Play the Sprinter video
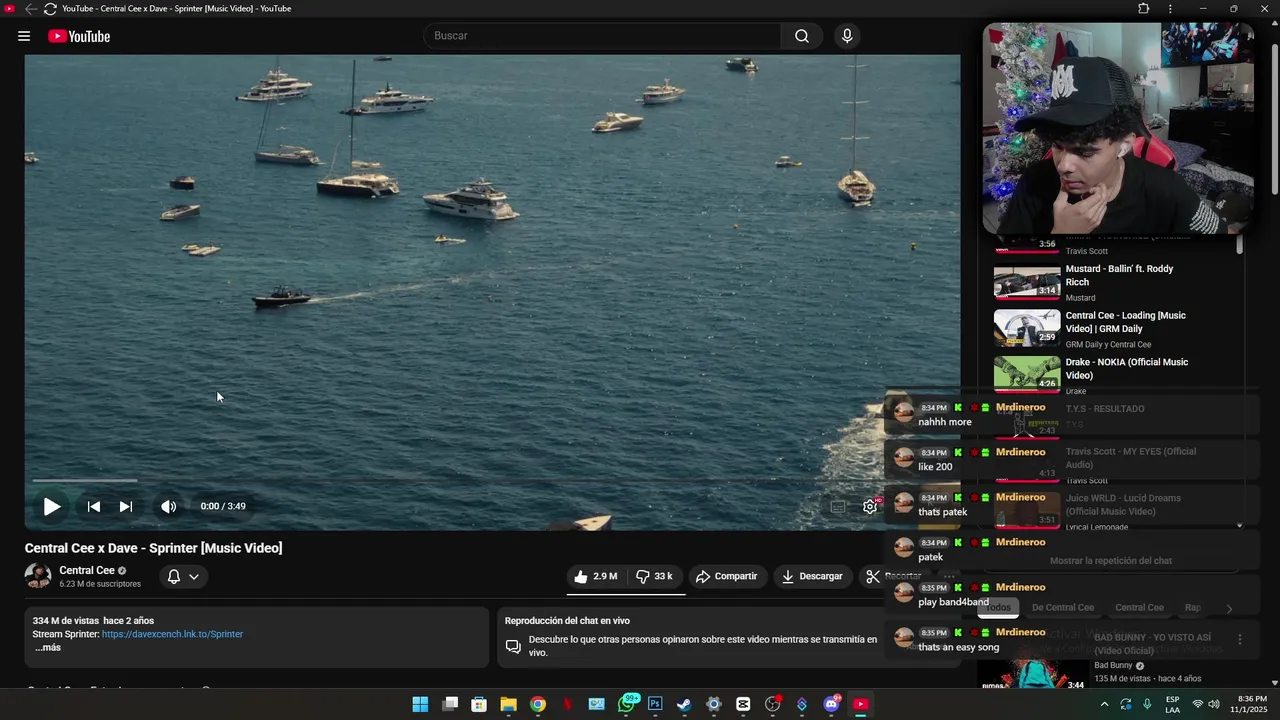This screenshot has width=1280, height=720. tap(51, 507)
